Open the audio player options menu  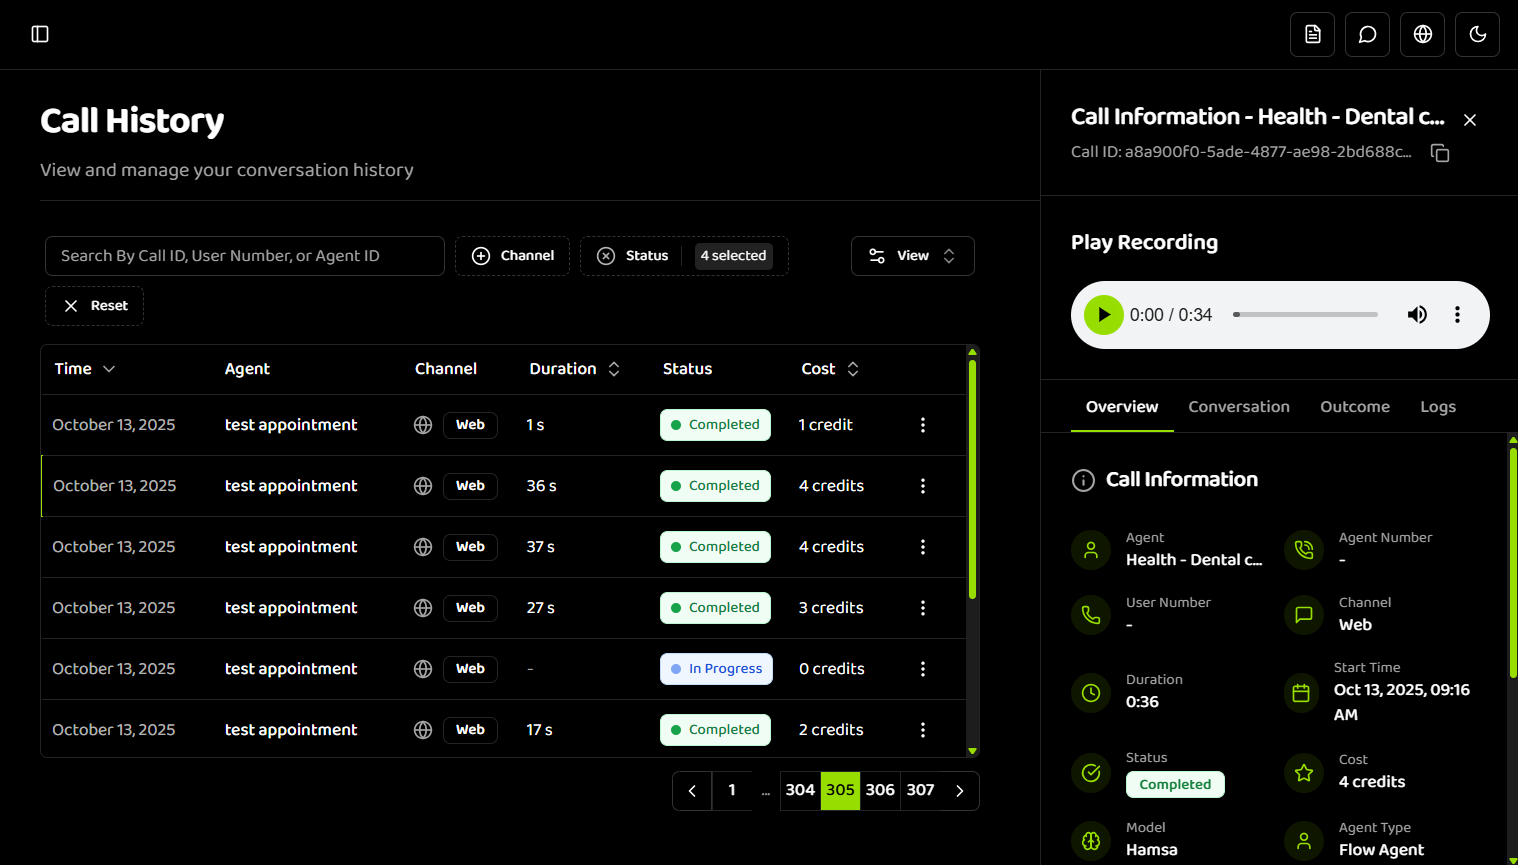pyautogui.click(x=1457, y=314)
